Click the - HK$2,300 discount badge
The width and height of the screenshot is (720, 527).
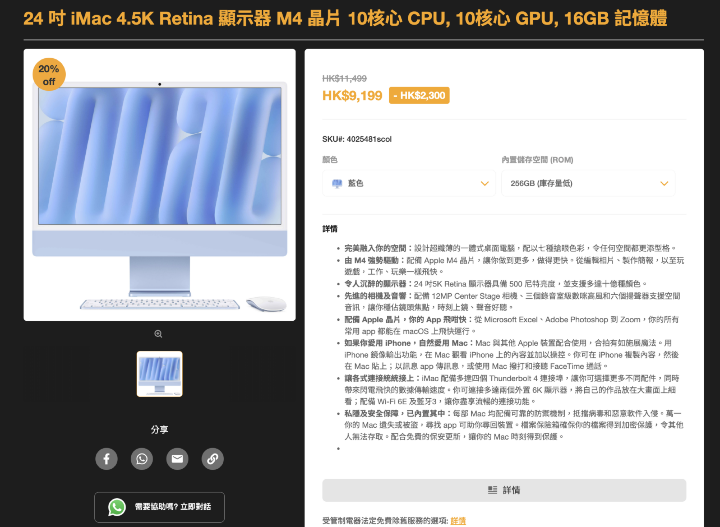click(x=419, y=95)
